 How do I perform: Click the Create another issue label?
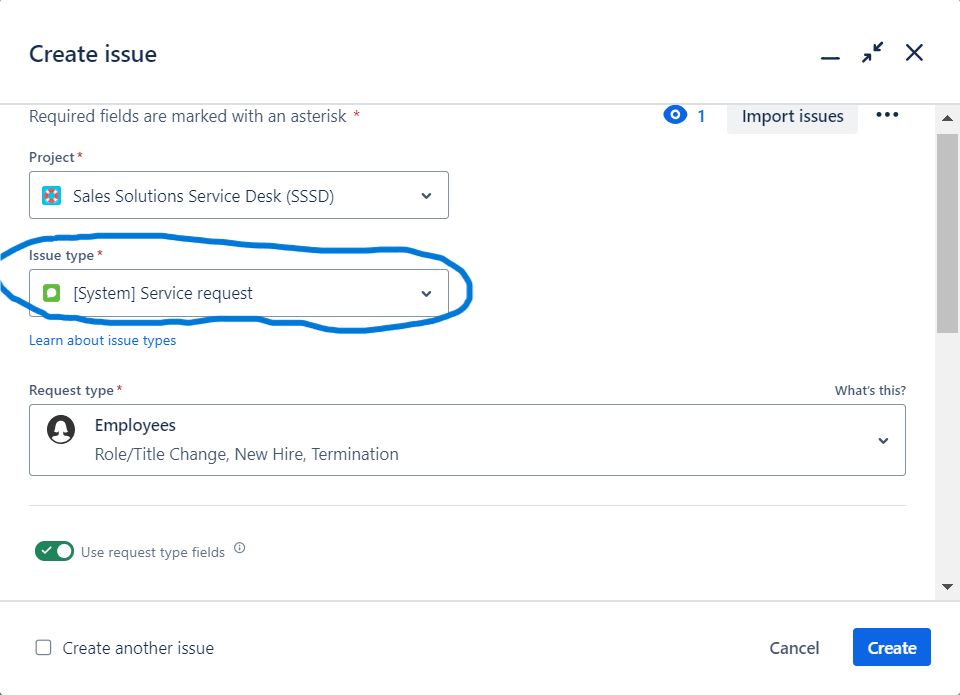coord(138,648)
